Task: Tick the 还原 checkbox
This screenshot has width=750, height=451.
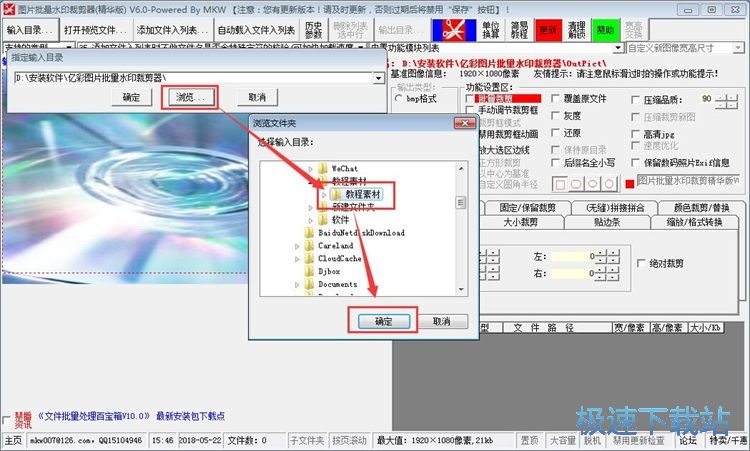Action: [x=555, y=133]
